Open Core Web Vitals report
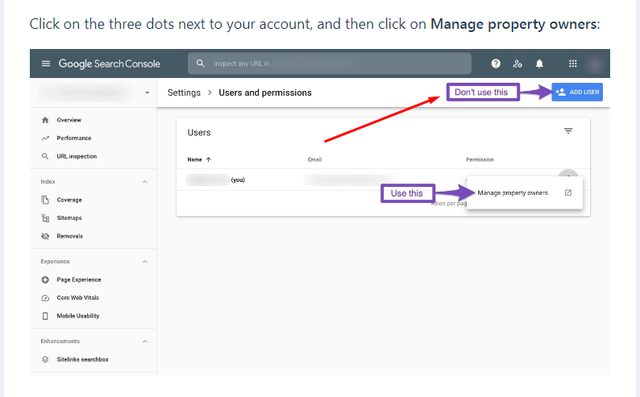Image resolution: width=640 pixels, height=397 pixels. (x=78, y=298)
